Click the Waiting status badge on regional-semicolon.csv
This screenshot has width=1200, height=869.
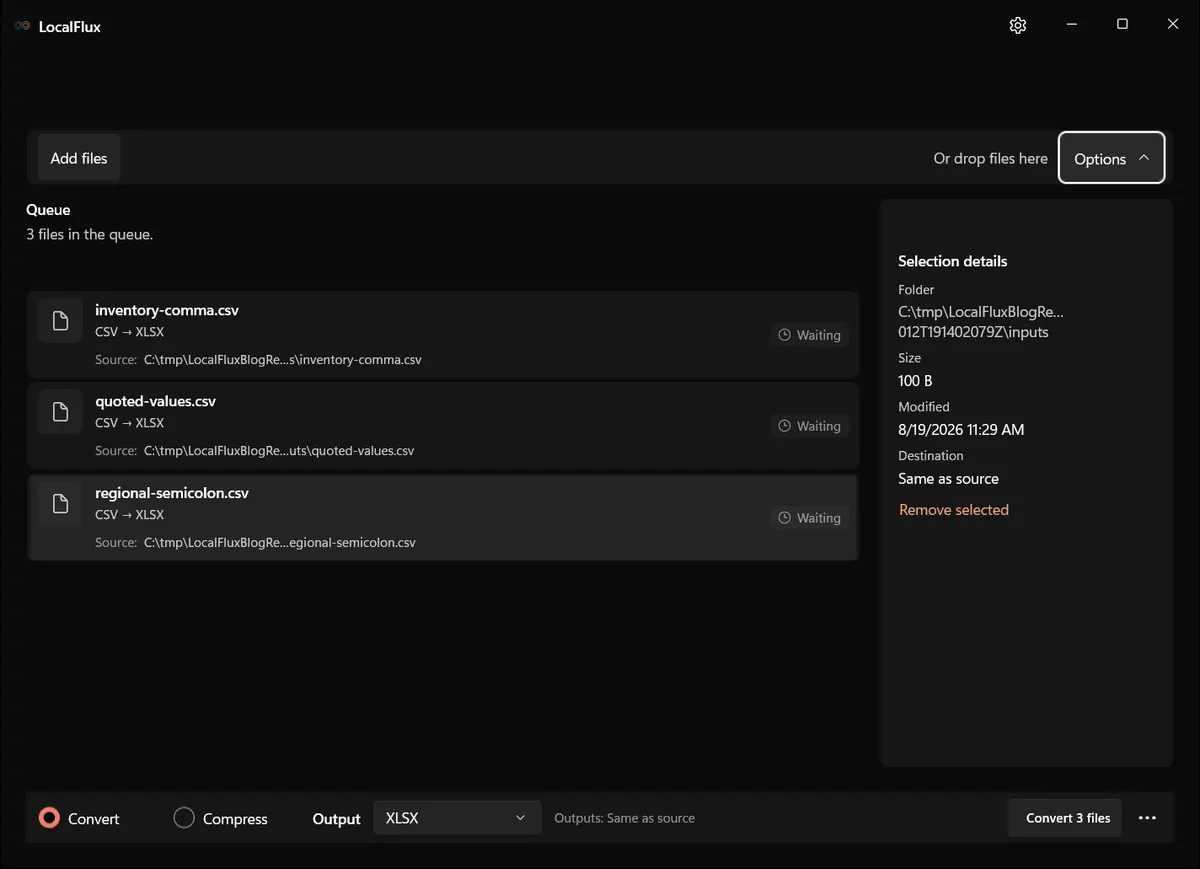810,518
